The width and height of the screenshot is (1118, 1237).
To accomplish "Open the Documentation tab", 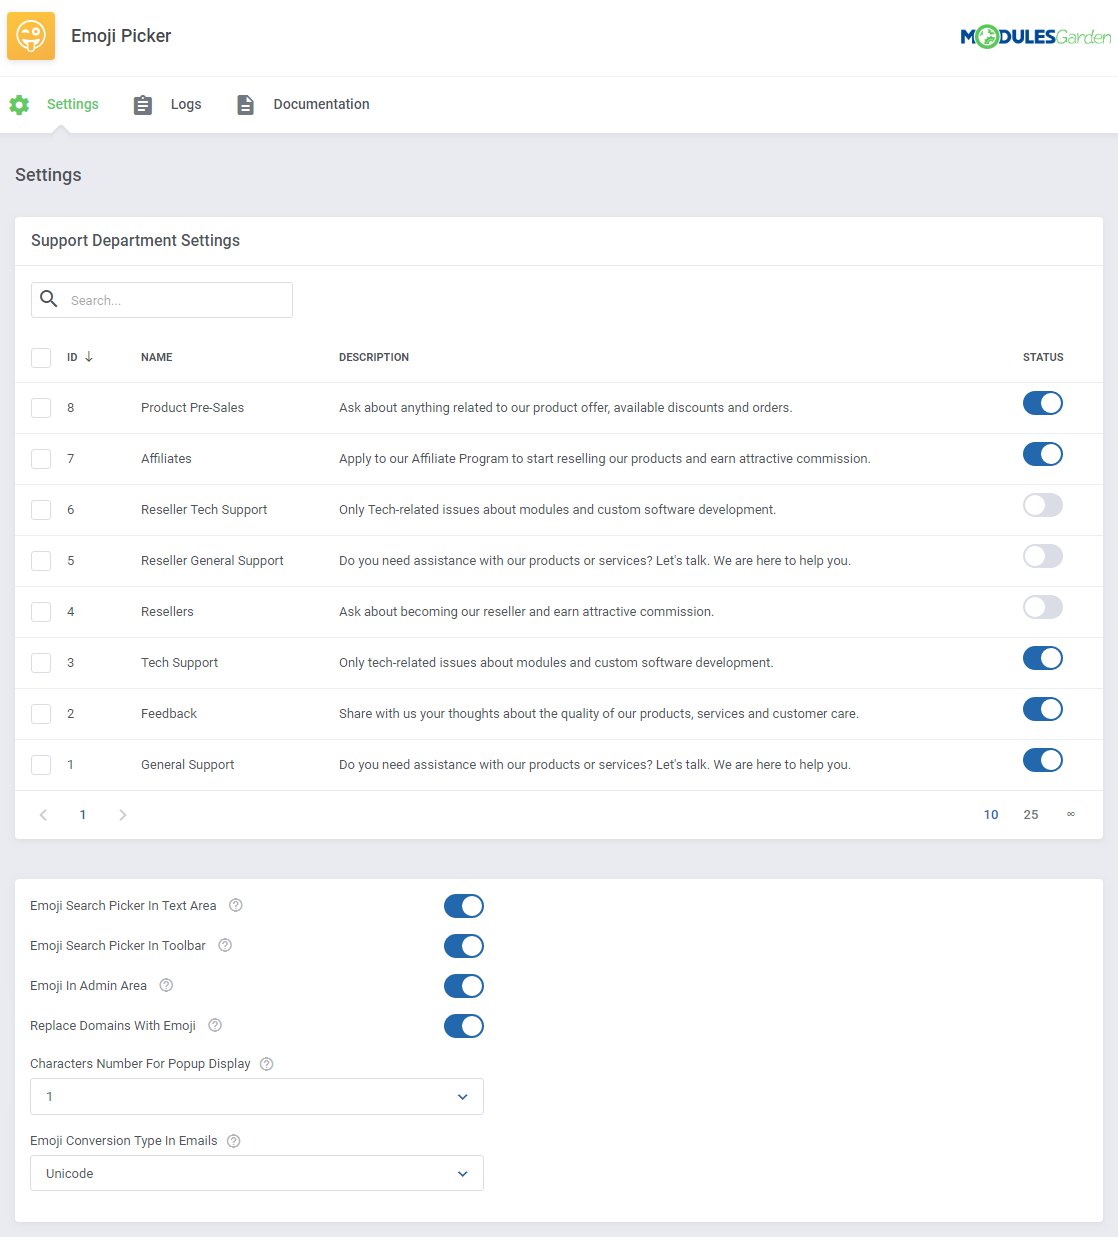I will (303, 104).
